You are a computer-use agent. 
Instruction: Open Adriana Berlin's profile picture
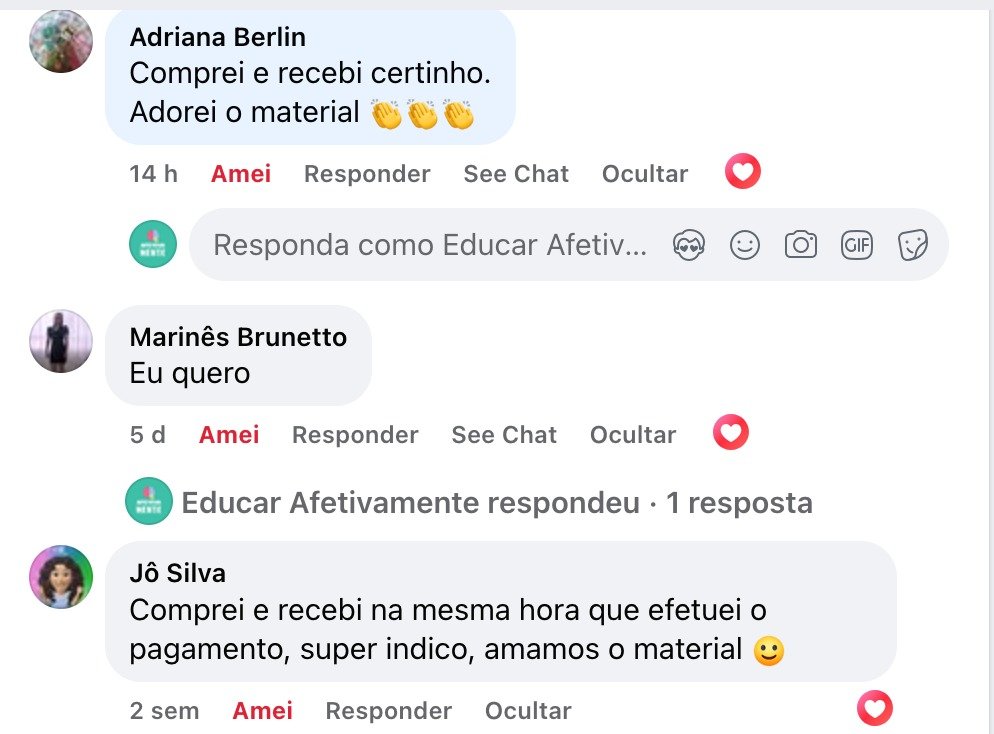(x=62, y=41)
